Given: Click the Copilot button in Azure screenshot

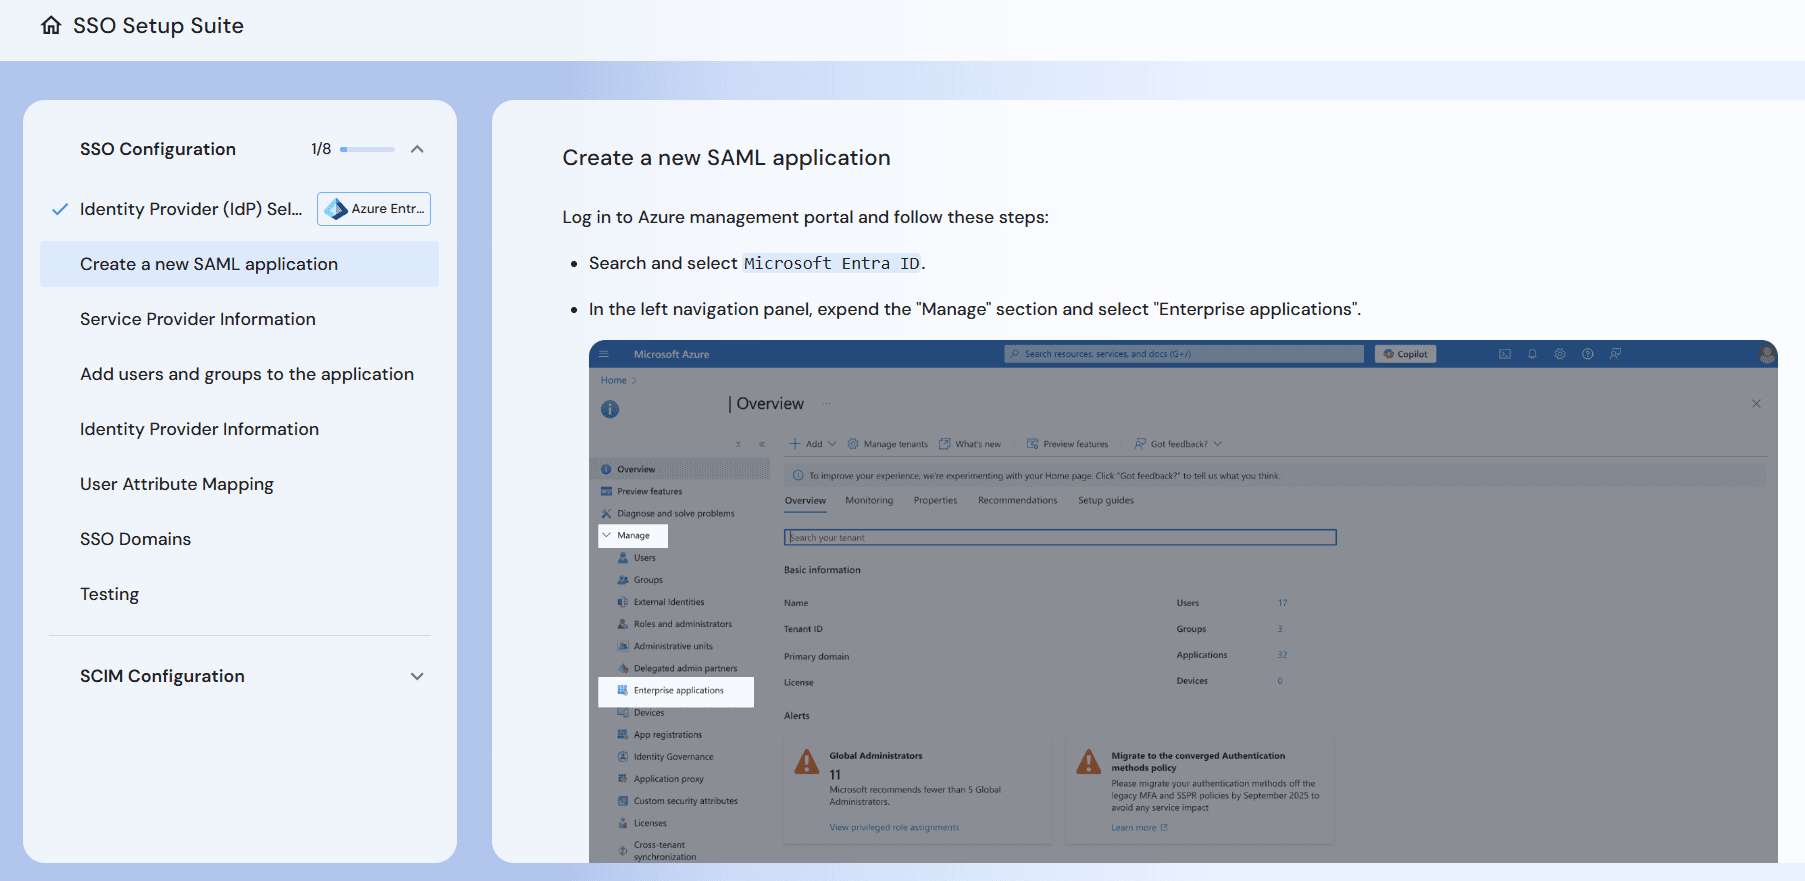Looking at the screenshot, I should 1405,354.
